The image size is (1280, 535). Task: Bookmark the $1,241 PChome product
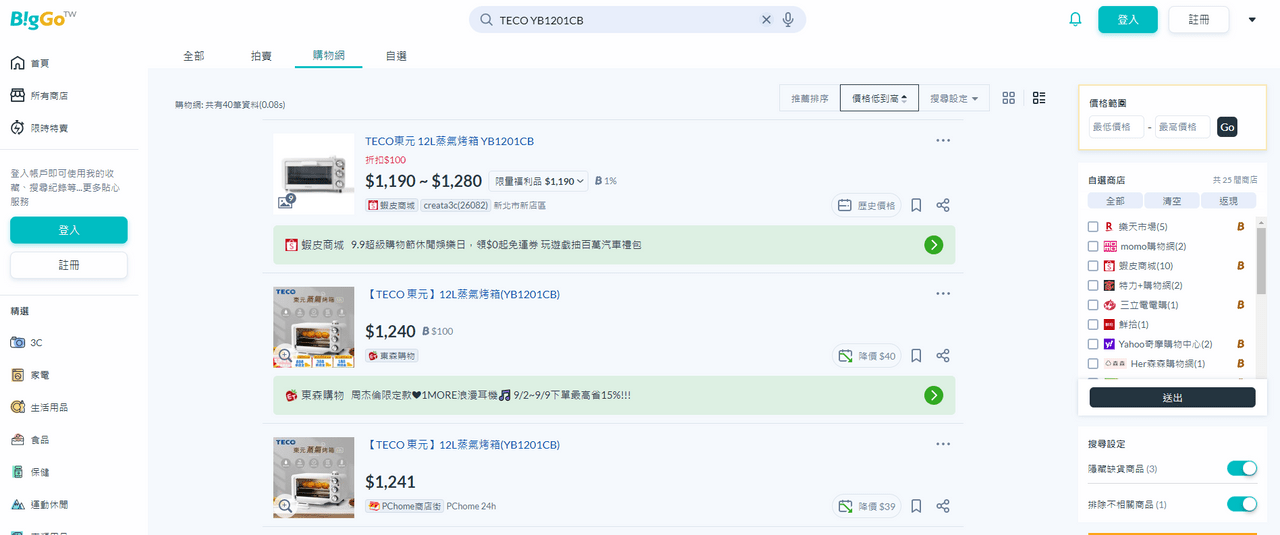pyautogui.click(x=916, y=506)
